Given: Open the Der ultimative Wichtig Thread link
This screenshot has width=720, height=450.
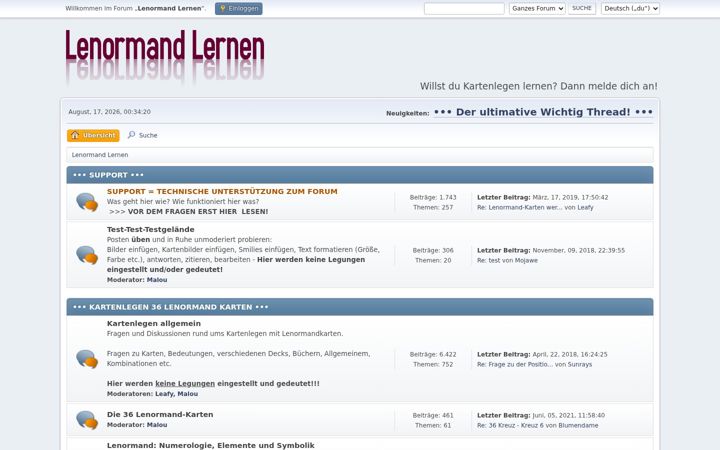Looking at the screenshot, I should (x=543, y=112).
